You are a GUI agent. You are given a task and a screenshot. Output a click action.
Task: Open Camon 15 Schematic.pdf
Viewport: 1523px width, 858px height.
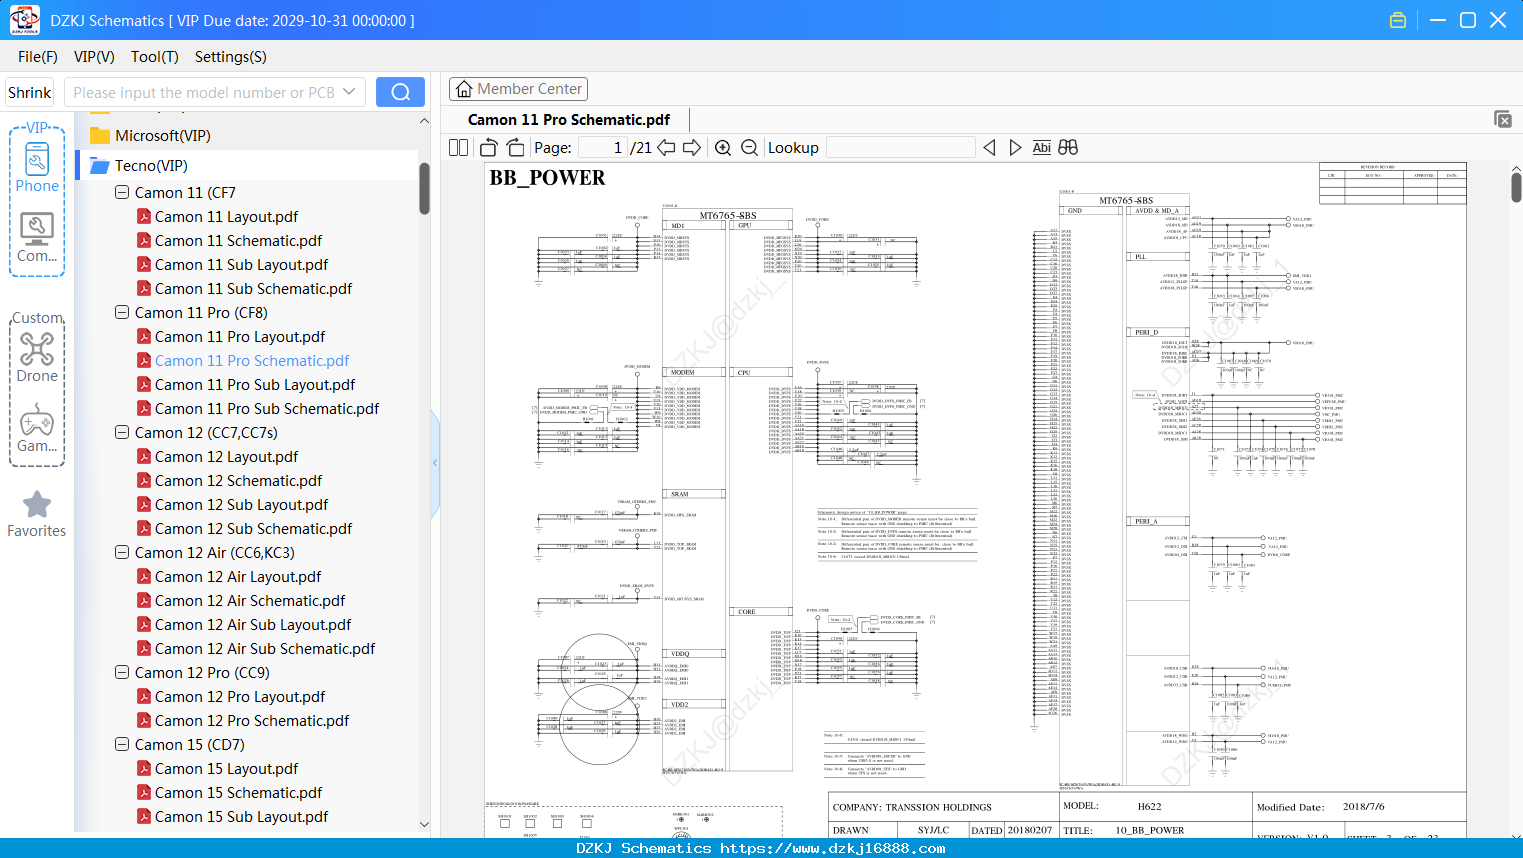point(238,792)
